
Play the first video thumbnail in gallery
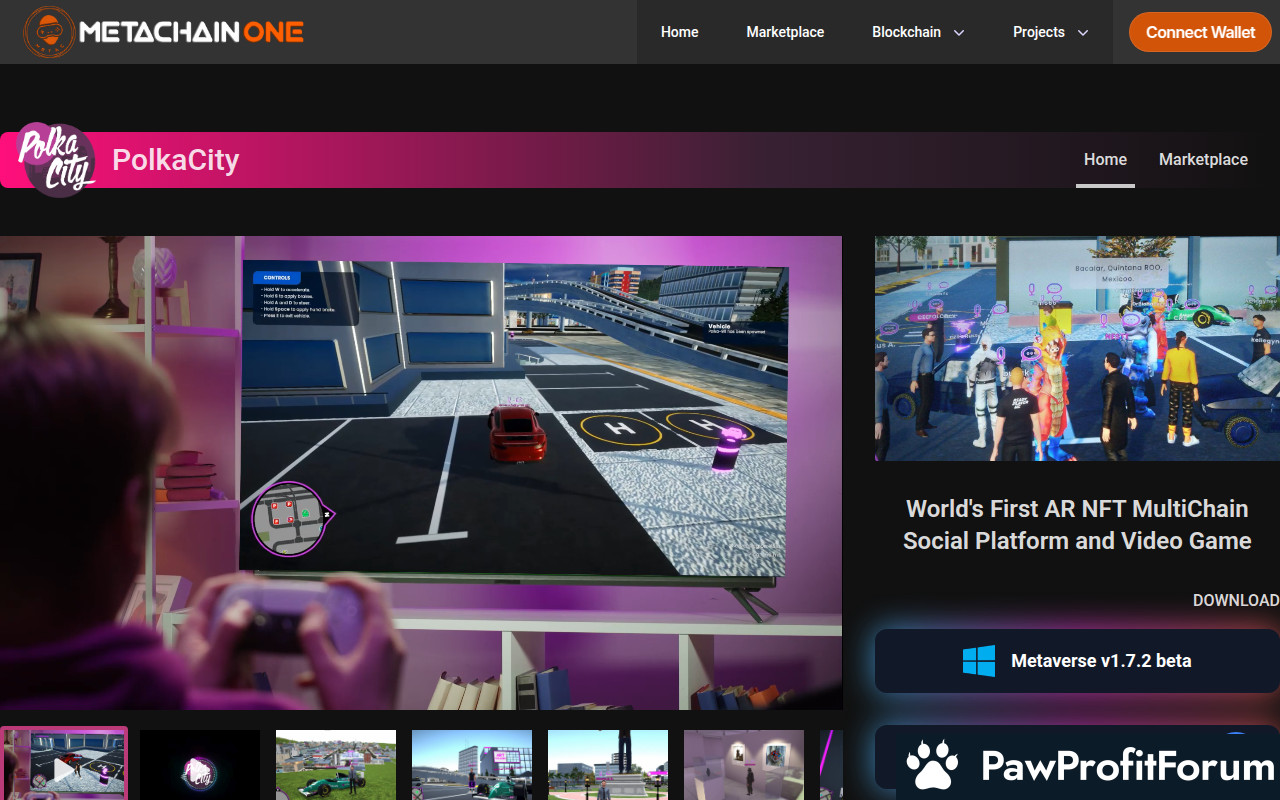point(64,765)
